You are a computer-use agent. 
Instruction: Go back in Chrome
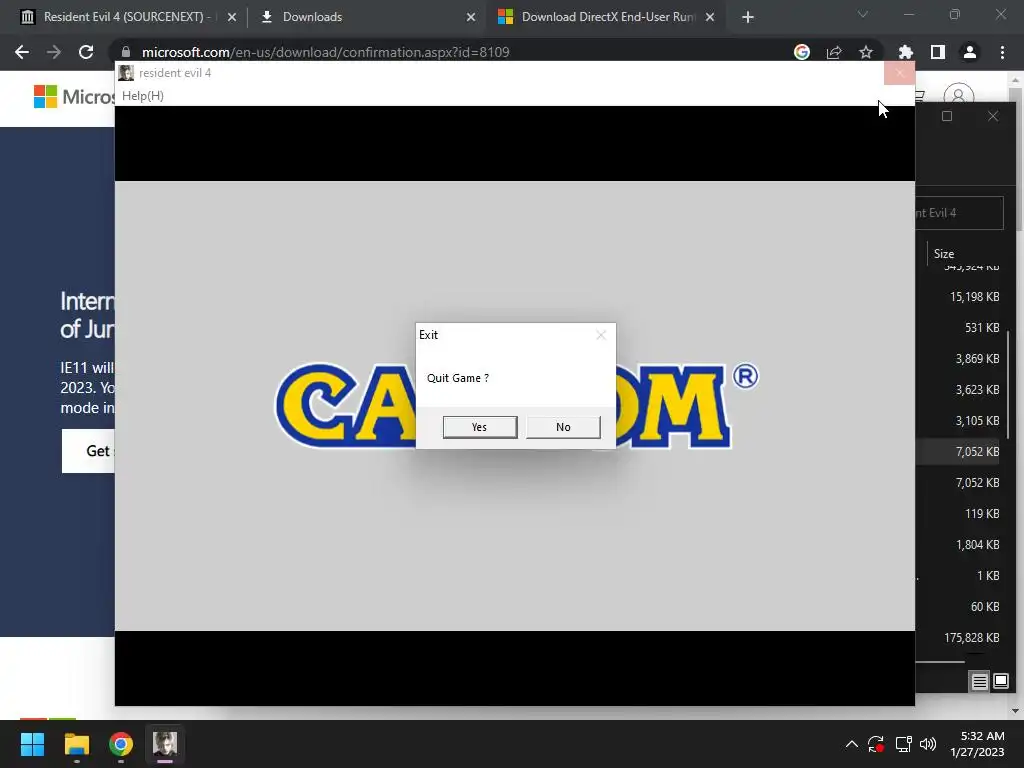(22, 52)
